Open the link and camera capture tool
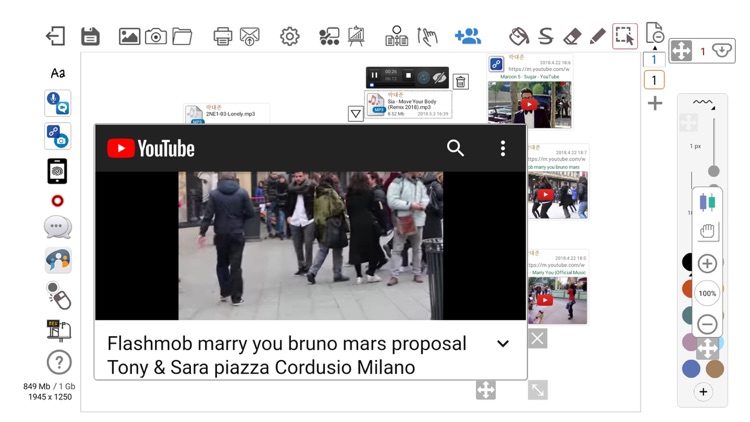This screenshot has width=750, height=422. (x=58, y=136)
